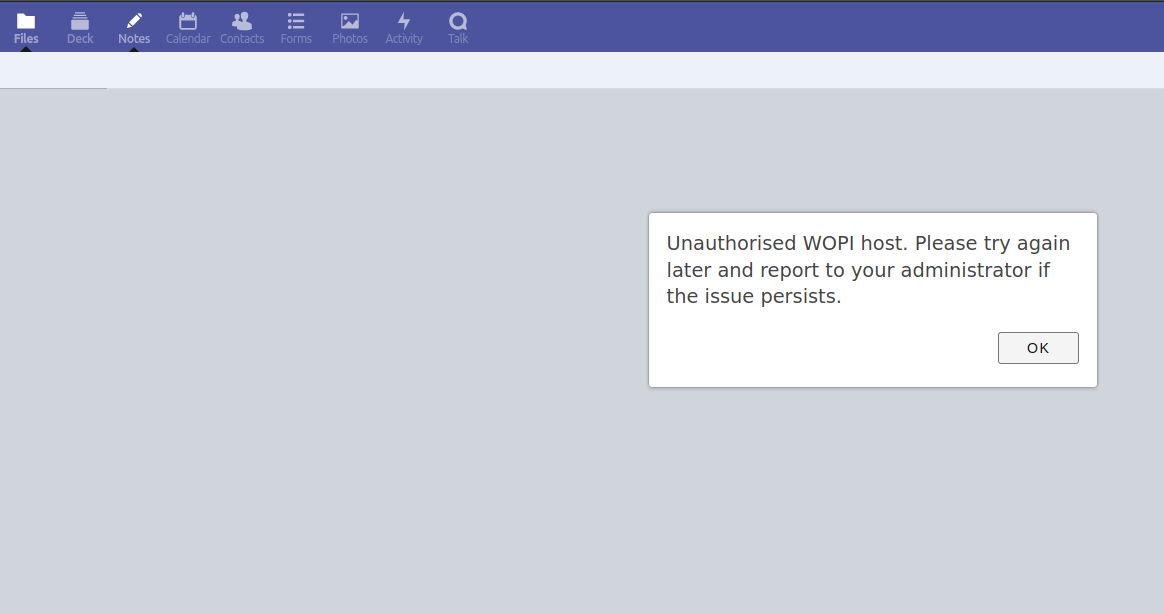Select the "Contacts" text label

[242, 39]
